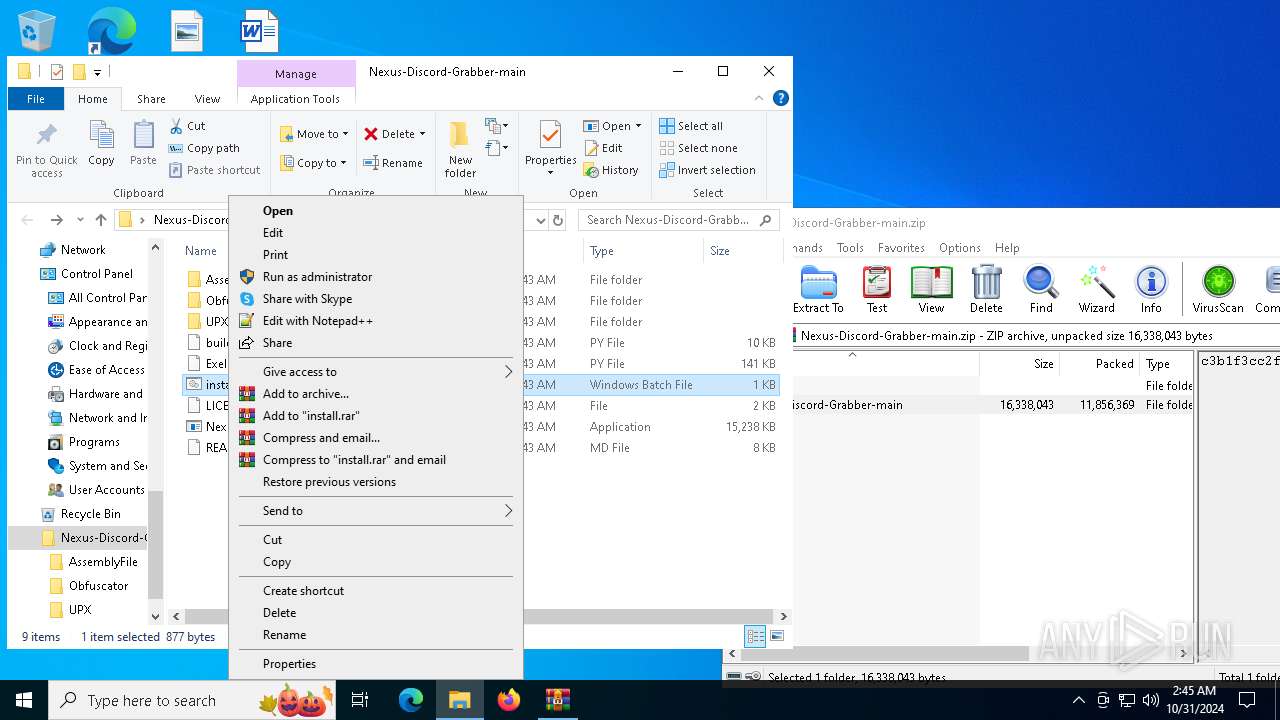This screenshot has width=1280, height=720.
Task: Click WinRAR Find toolbar icon
Action: pyautogui.click(x=1041, y=290)
